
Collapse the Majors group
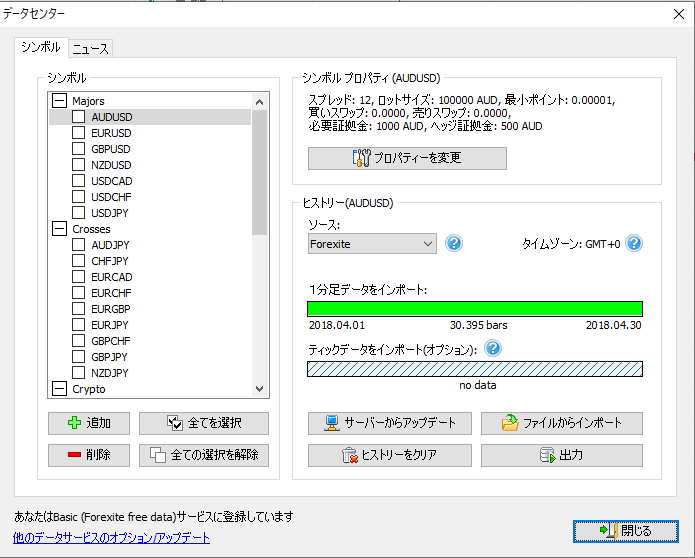[59, 101]
